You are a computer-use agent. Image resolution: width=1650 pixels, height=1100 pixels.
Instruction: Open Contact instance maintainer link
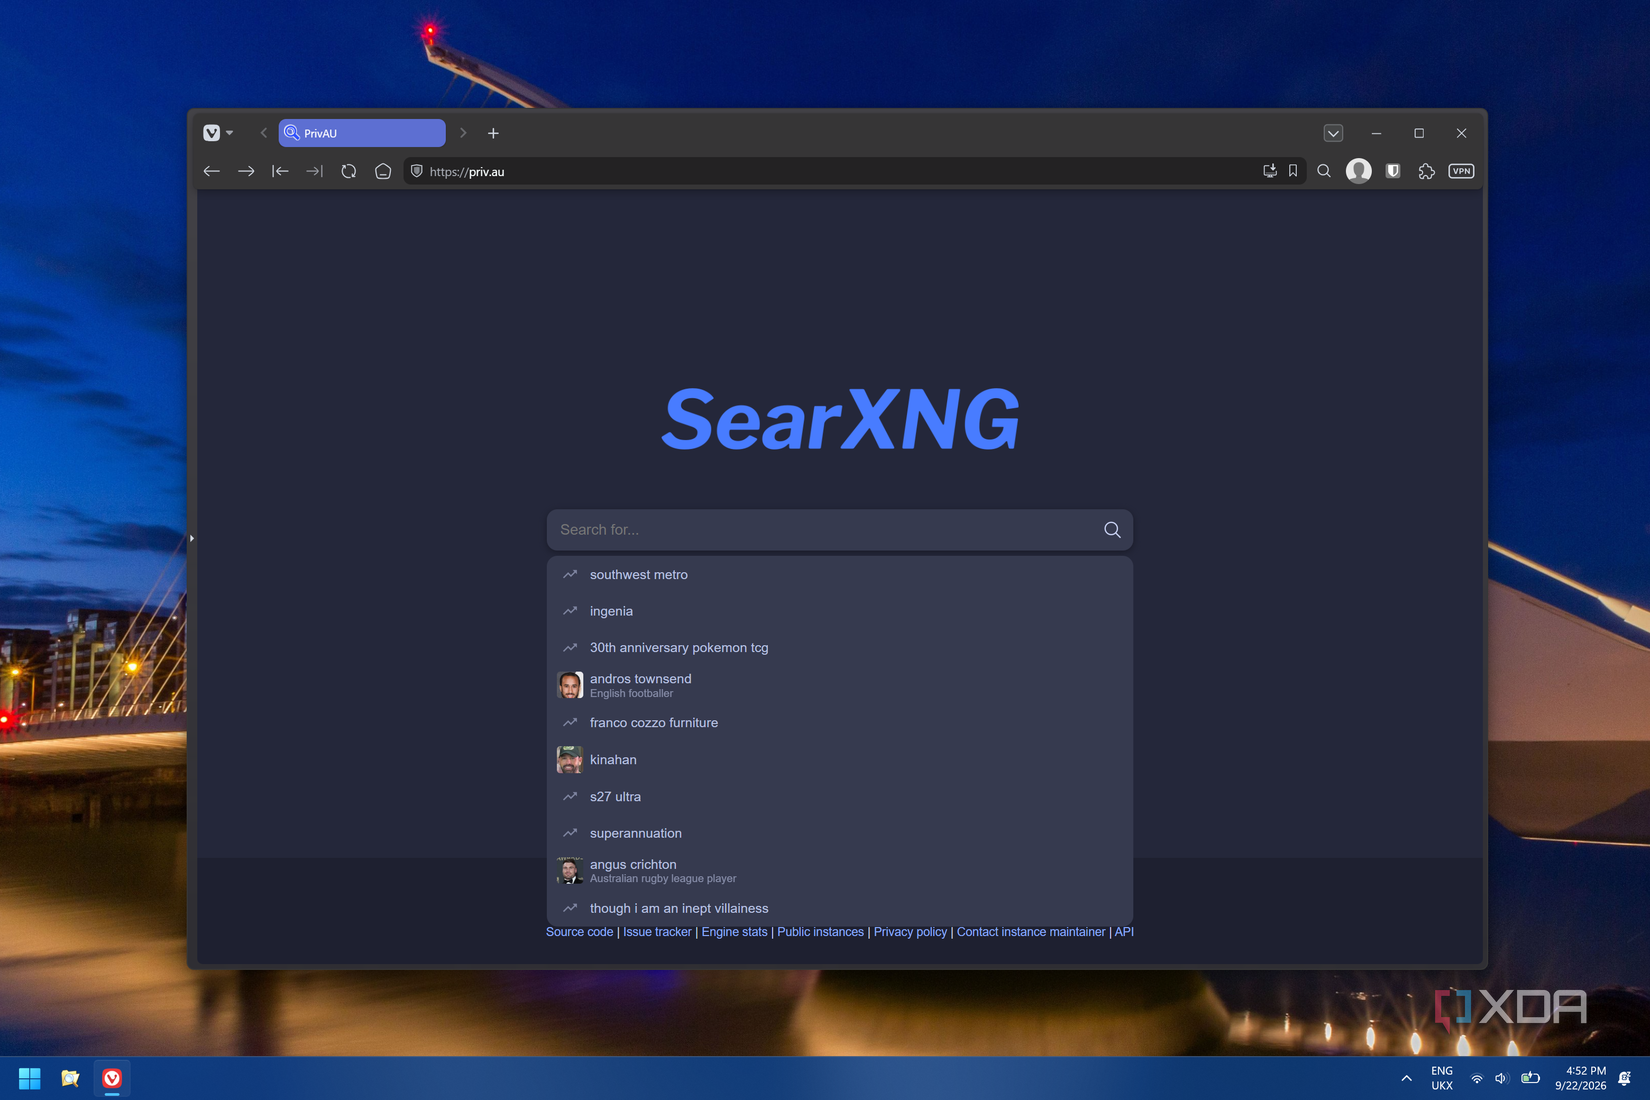point(1031,932)
